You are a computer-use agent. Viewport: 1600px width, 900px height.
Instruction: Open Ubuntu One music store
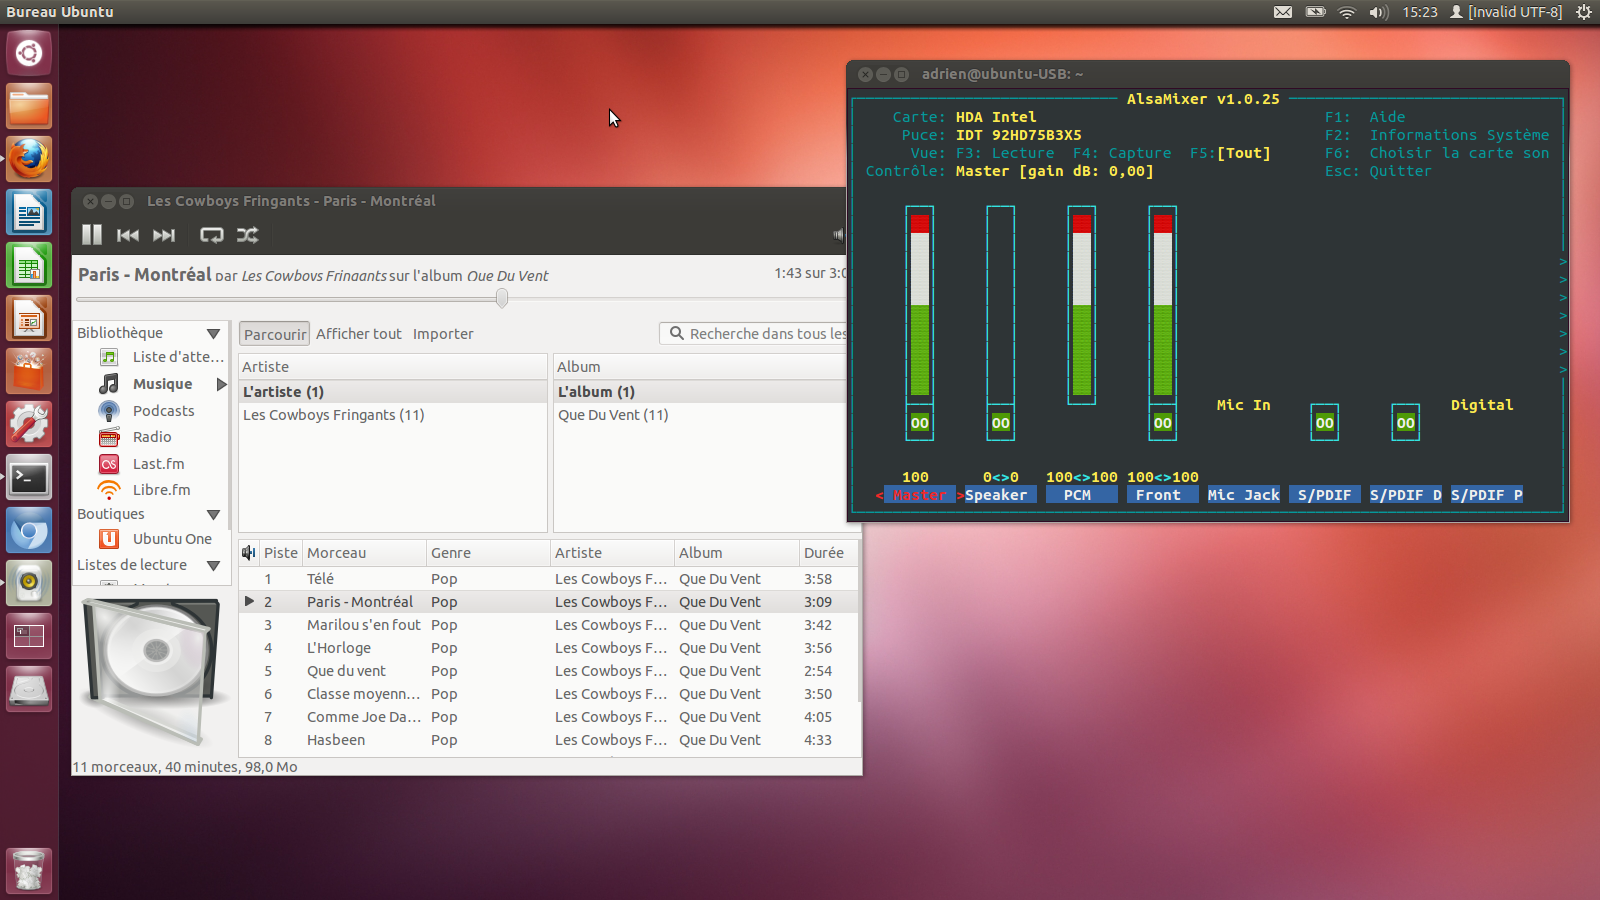click(172, 539)
